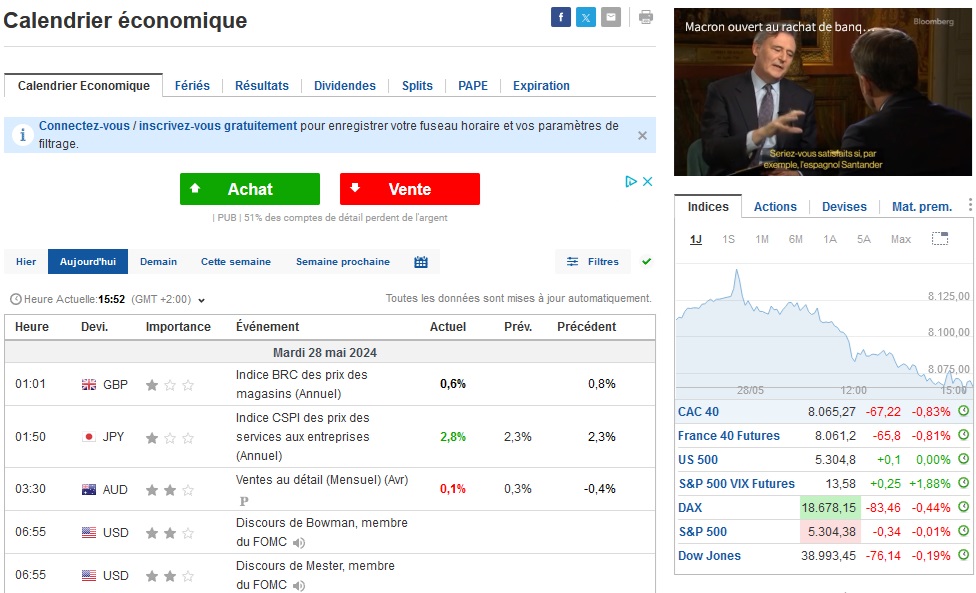Screen dimensions: 976x593
Task: Close the Achat/Vente advertisement
Action: point(647,181)
